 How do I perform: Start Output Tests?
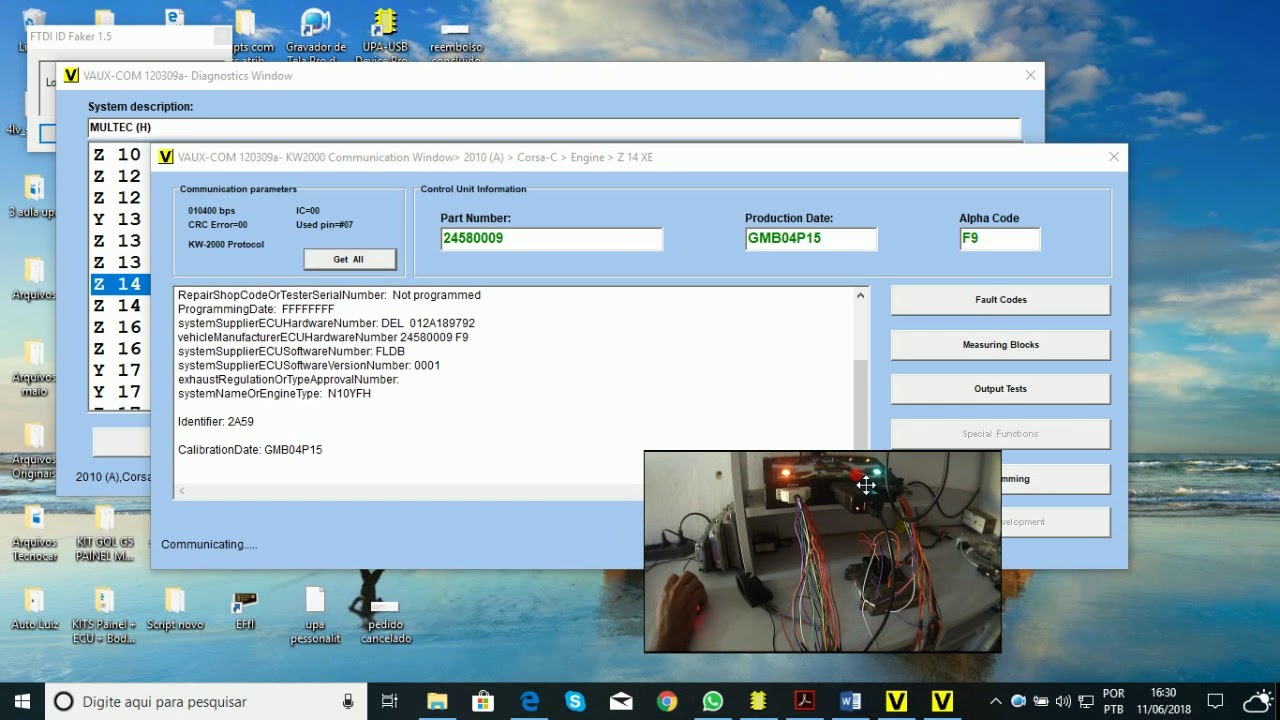click(1000, 389)
